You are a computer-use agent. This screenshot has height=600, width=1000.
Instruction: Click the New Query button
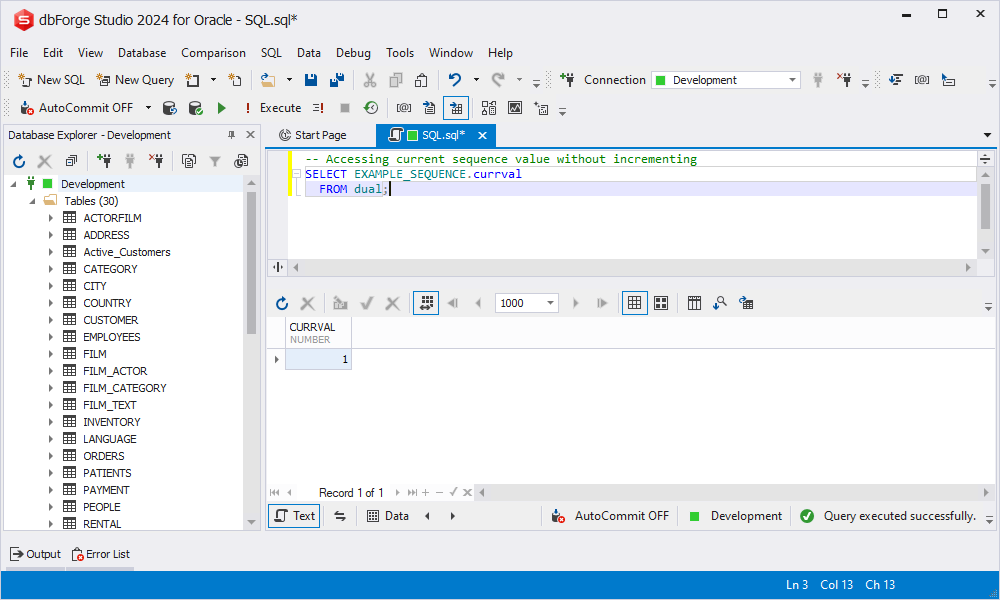click(135, 80)
